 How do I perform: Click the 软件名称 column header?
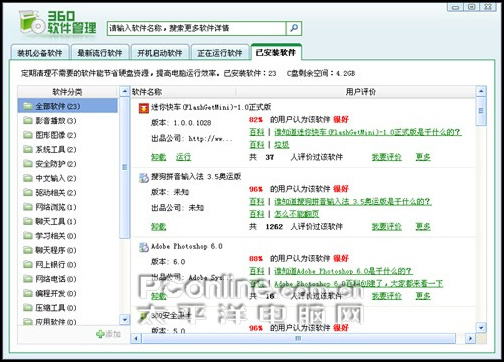[183, 92]
